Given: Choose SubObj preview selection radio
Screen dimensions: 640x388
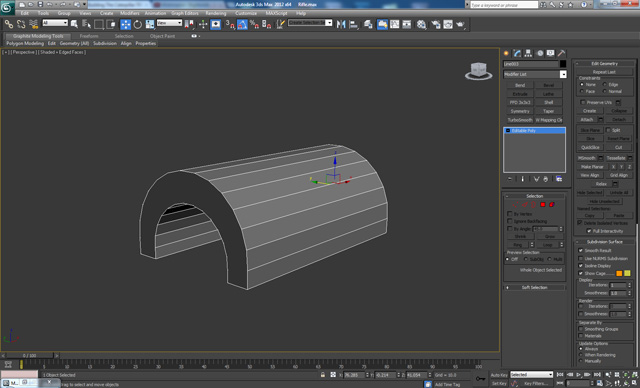Looking at the screenshot, I should pos(526,259).
